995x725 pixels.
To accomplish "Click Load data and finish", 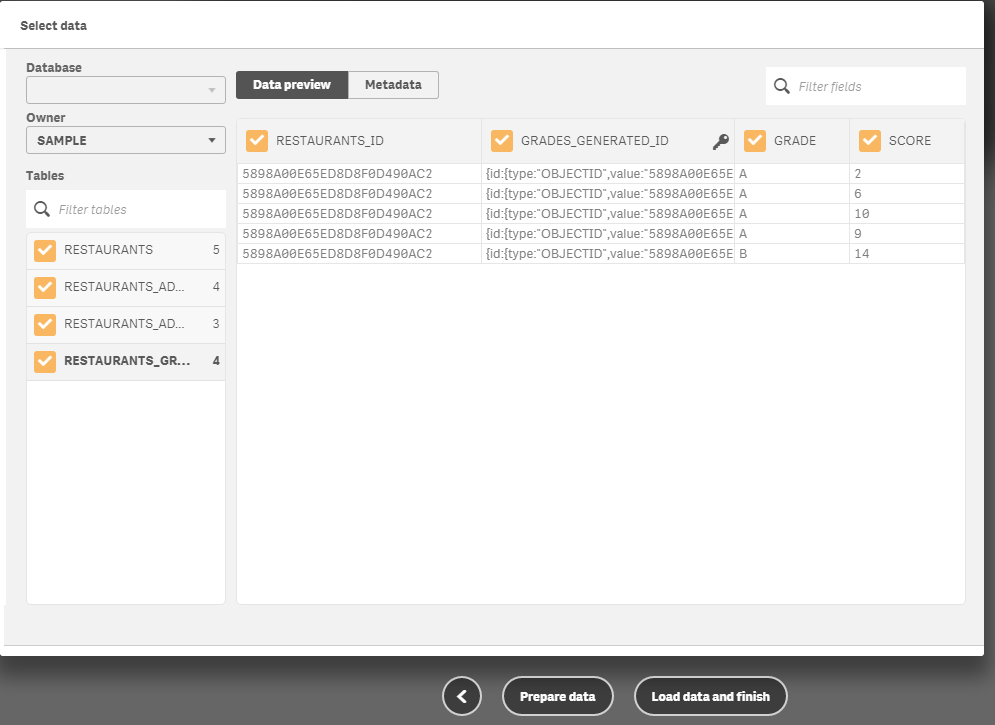I will (710, 695).
